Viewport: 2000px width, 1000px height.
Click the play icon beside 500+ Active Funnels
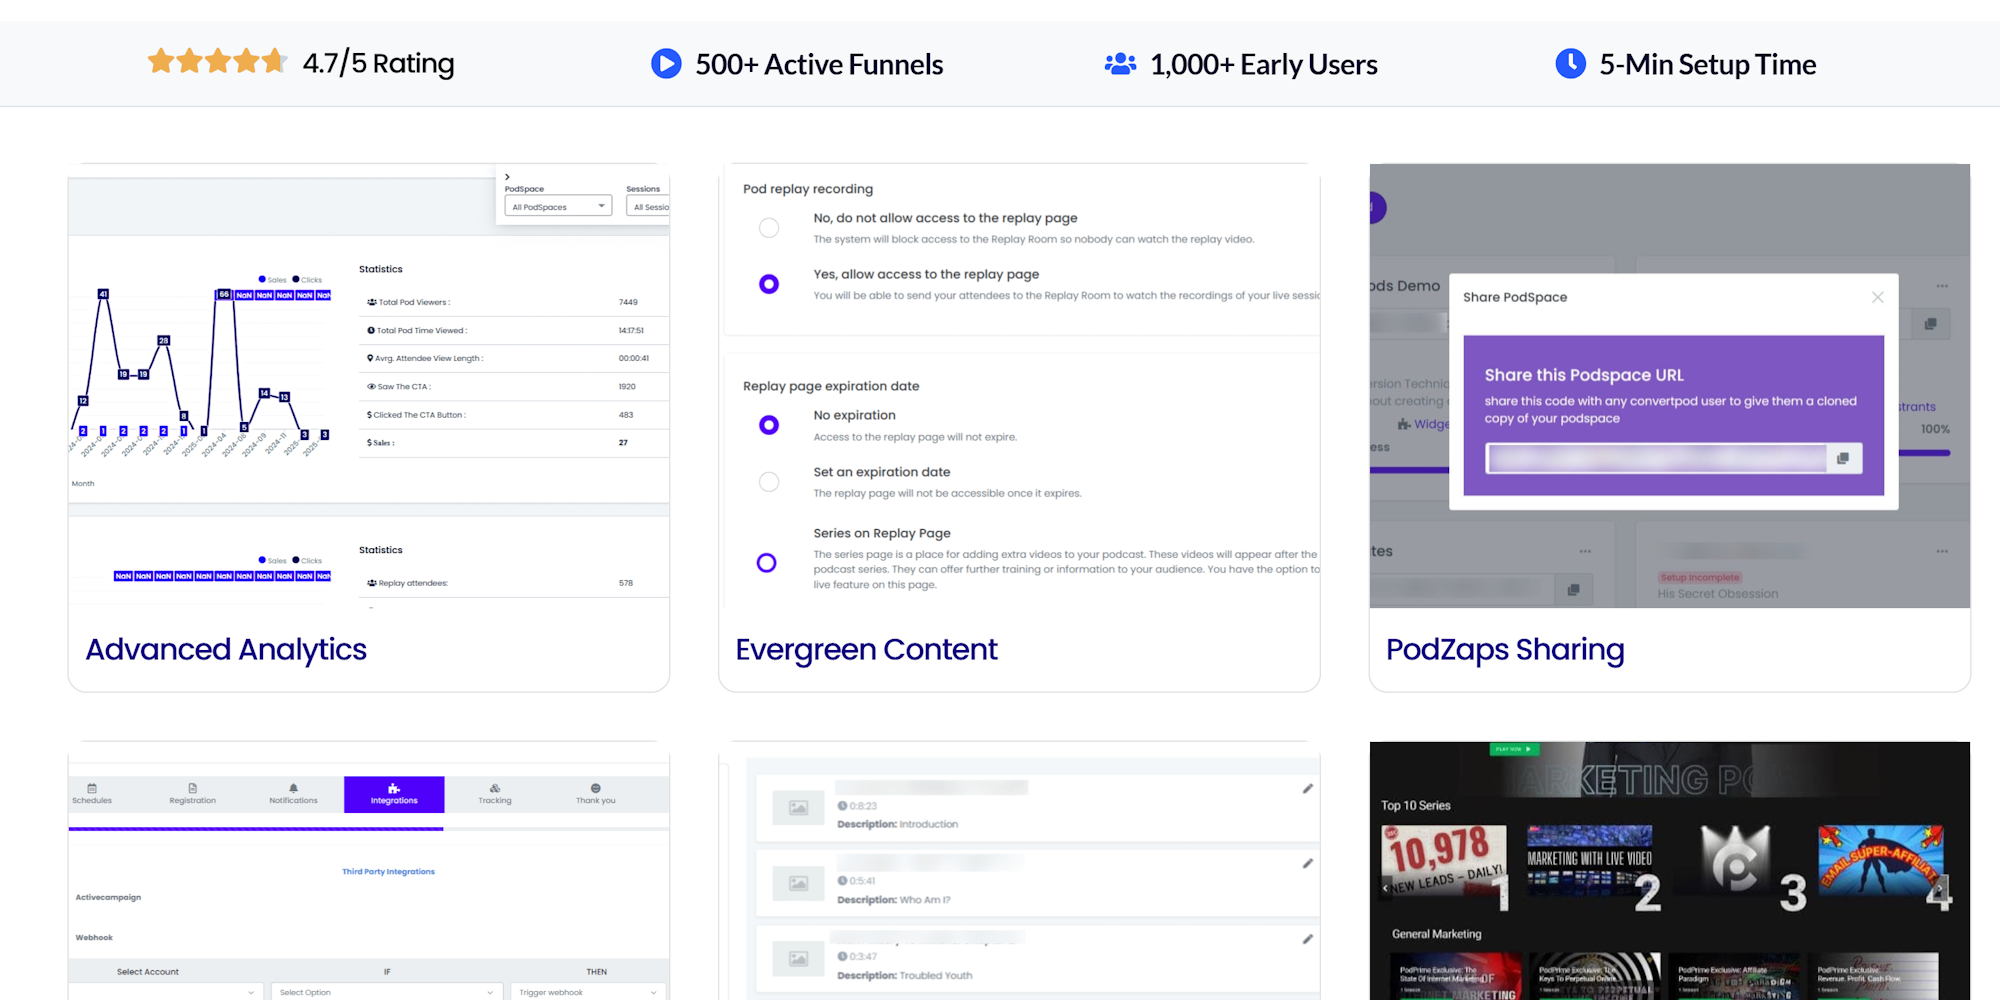(666, 64)
